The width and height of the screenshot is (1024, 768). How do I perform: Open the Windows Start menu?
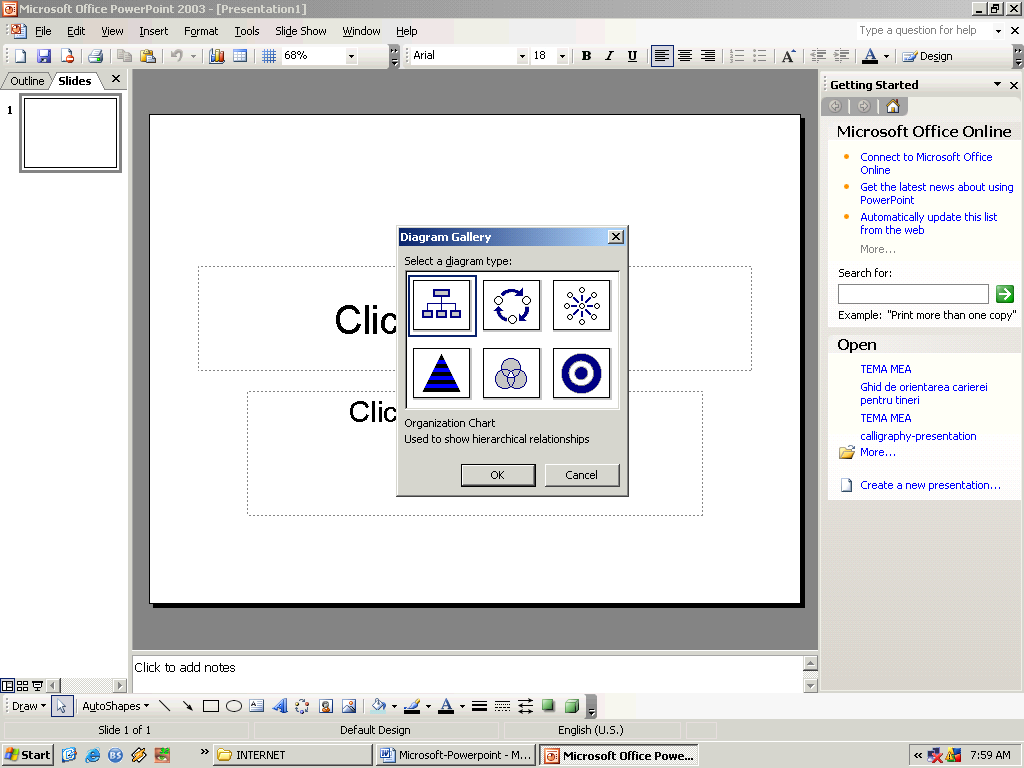tap(27, 755)
